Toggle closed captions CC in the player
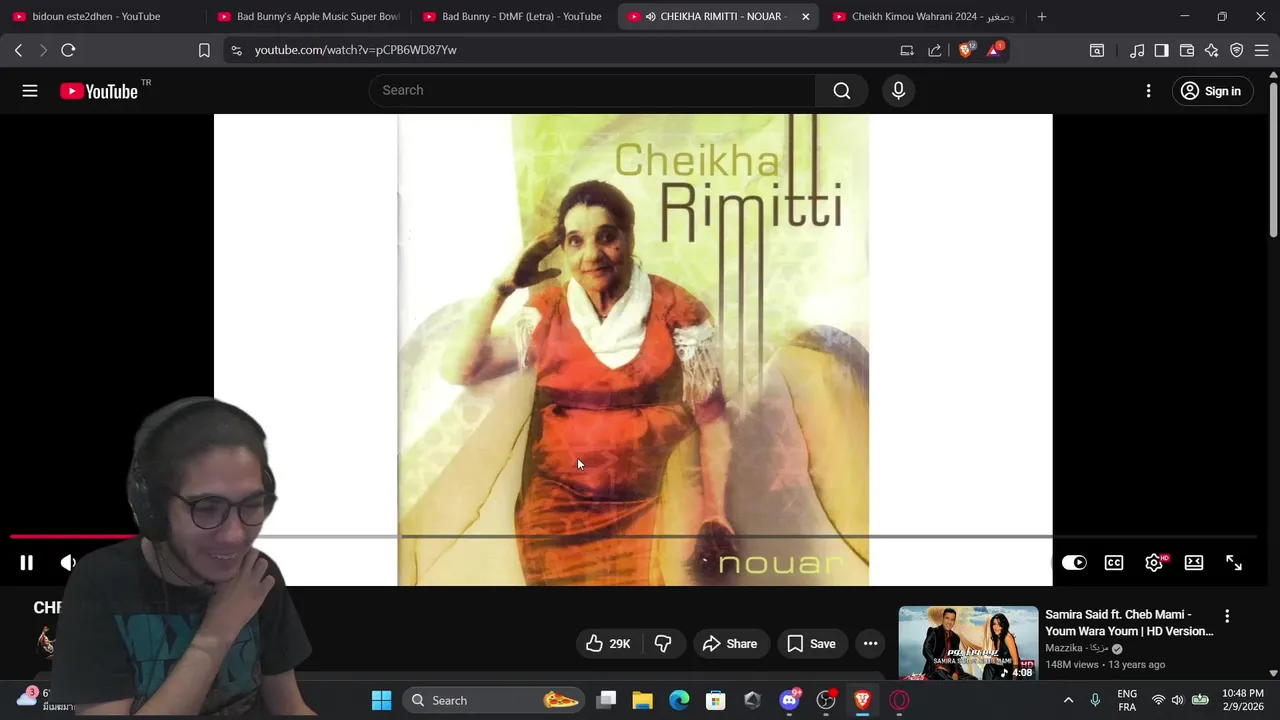This screenshot has width=1280, height=720. point(1114,563)
